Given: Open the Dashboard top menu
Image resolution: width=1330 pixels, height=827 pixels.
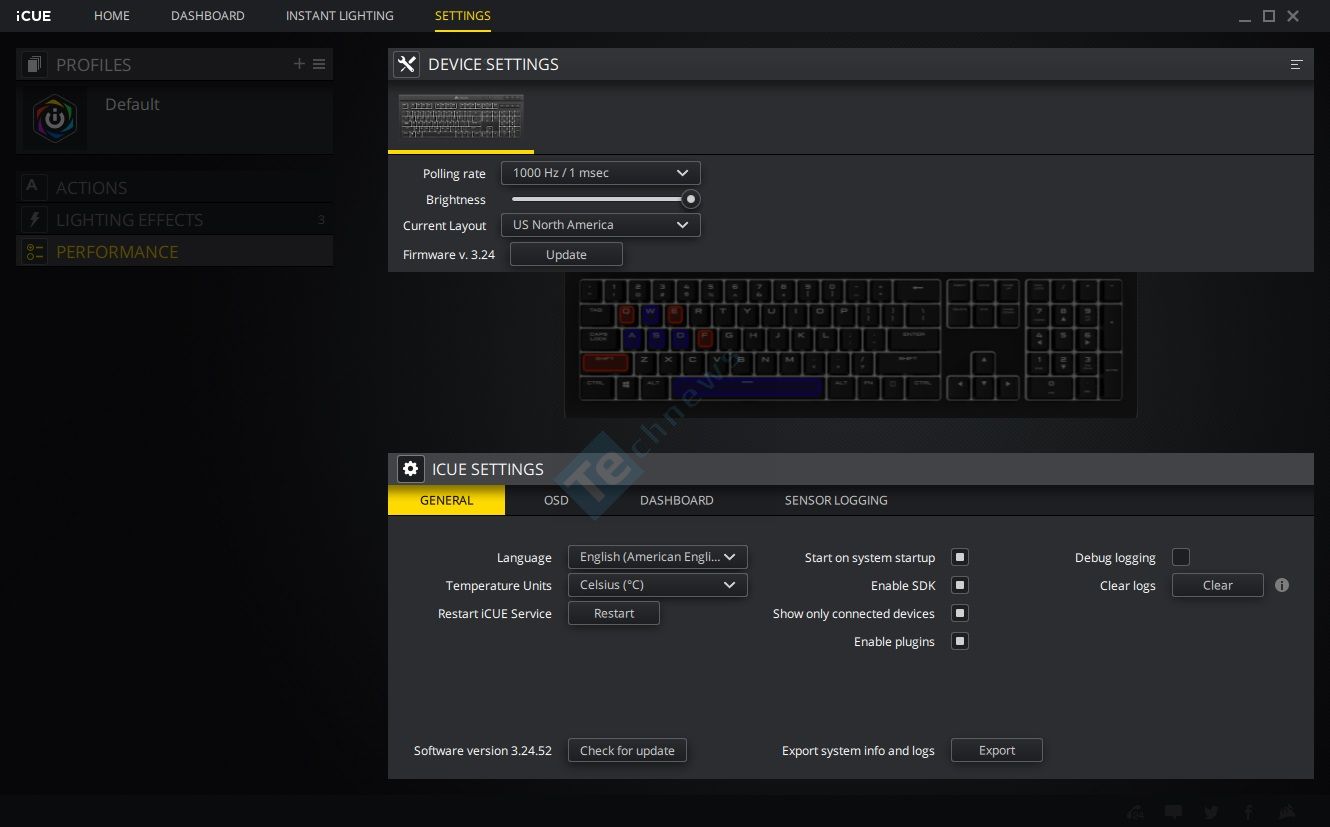Looking at the screenshot, I should [208, 16].
